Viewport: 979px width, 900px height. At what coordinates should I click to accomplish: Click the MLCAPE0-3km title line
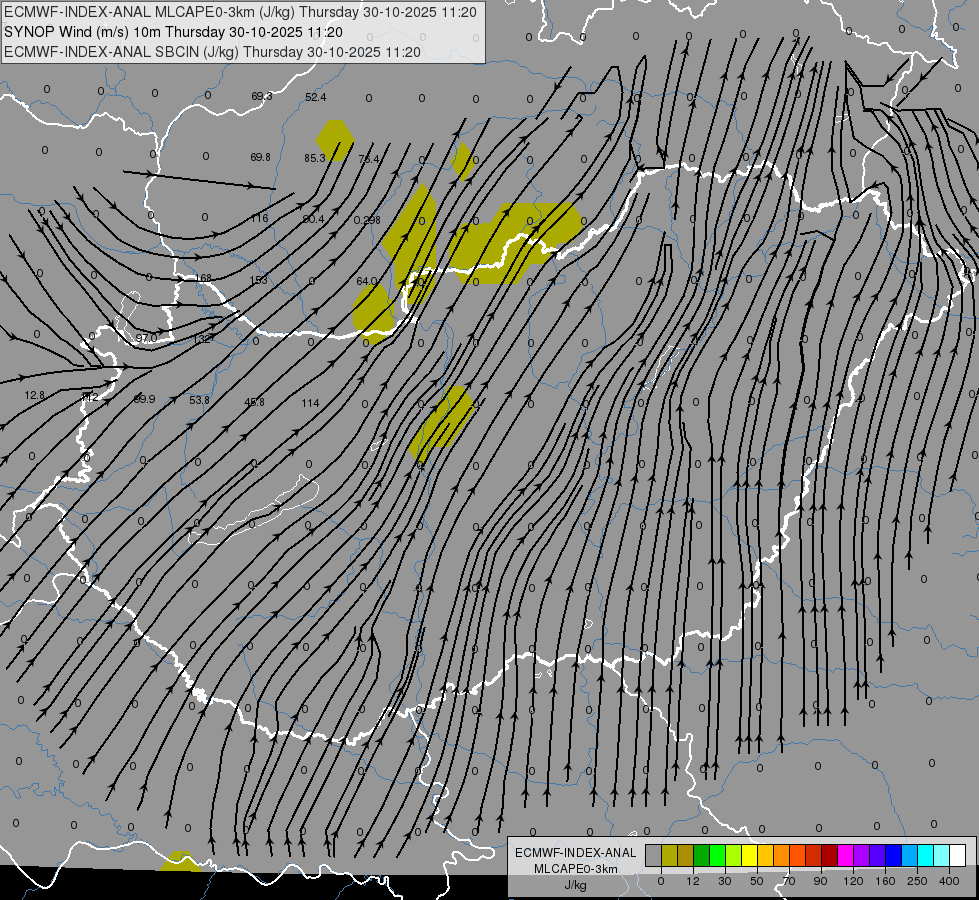tap(240, 12)
